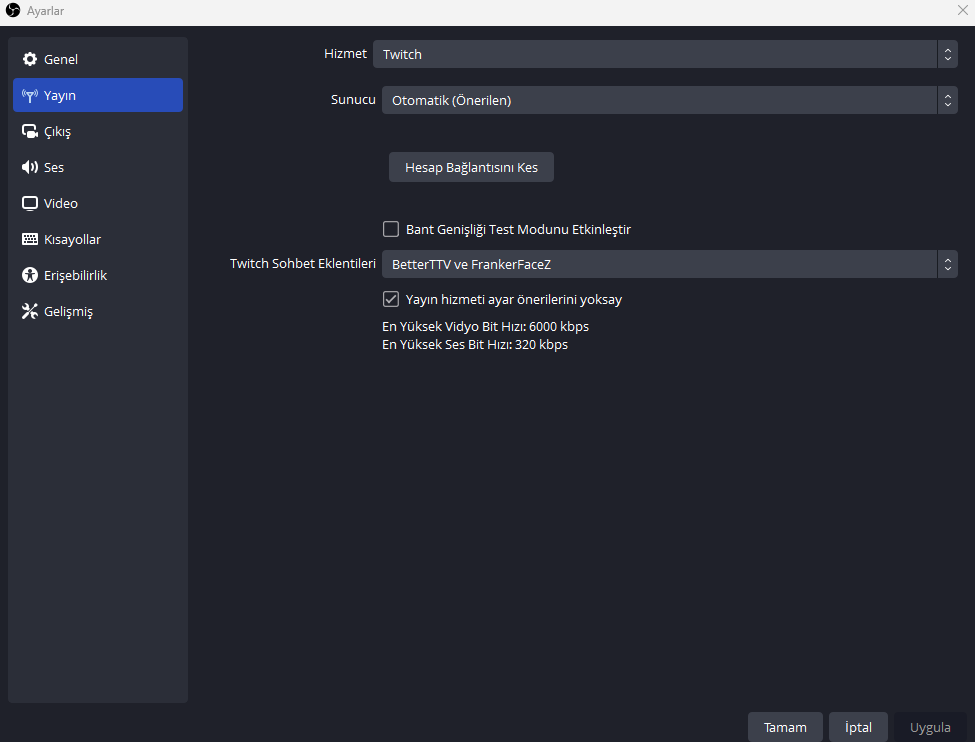The width and height of the screenshot is (975, 742).
Task: Click the En Yüksek Ses Bit Hızı text
Action: [475, 345]
